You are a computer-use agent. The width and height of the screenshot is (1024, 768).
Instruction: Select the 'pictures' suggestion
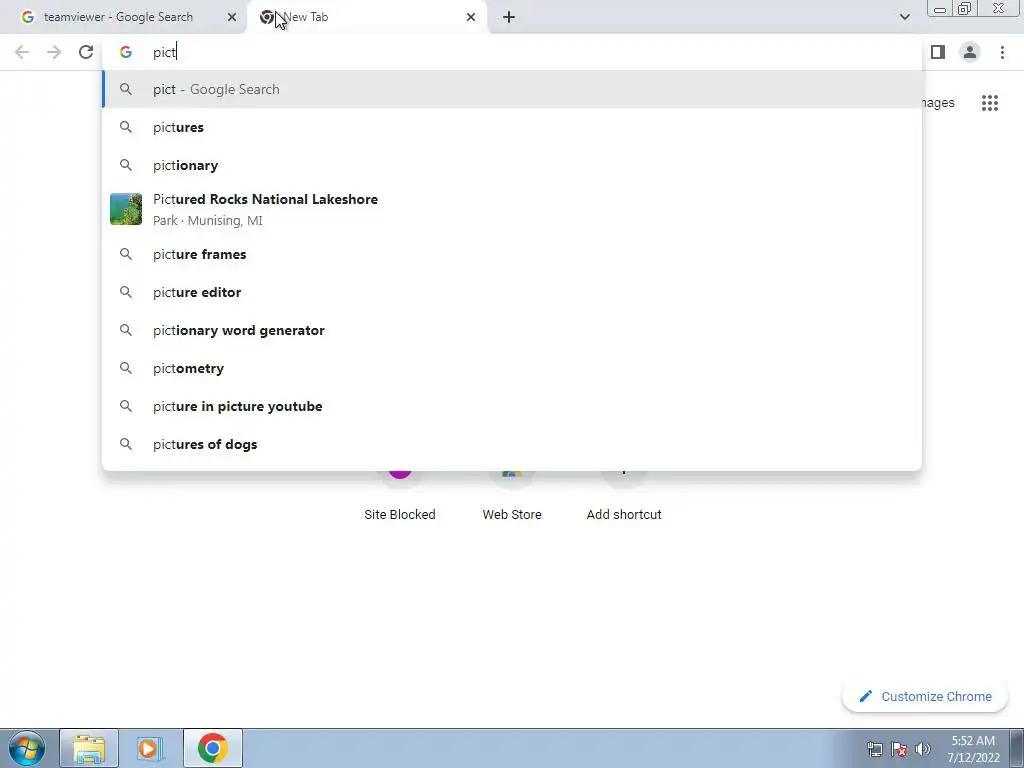coord(512,127)
